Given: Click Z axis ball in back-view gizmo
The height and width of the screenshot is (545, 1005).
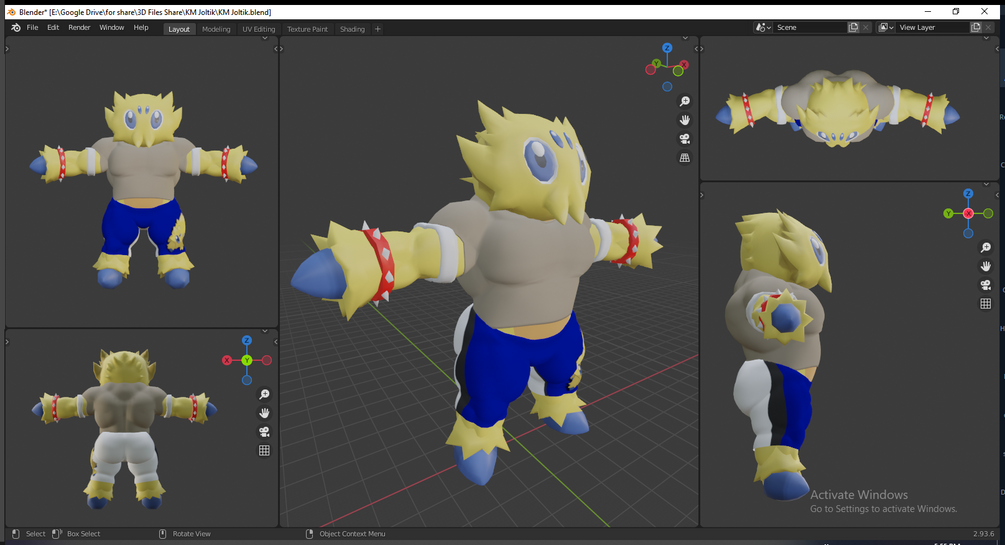Looking at the screenshot, I should [247, 340].
